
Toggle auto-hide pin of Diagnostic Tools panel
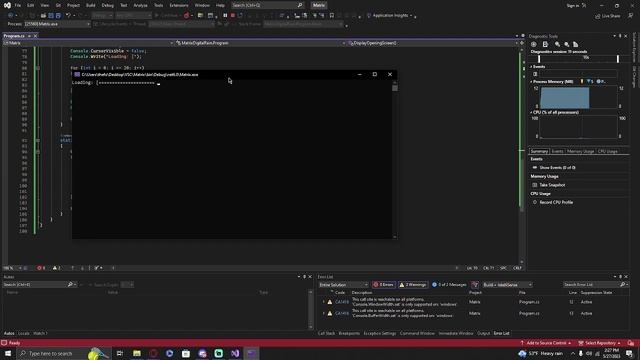coord(620,36)
